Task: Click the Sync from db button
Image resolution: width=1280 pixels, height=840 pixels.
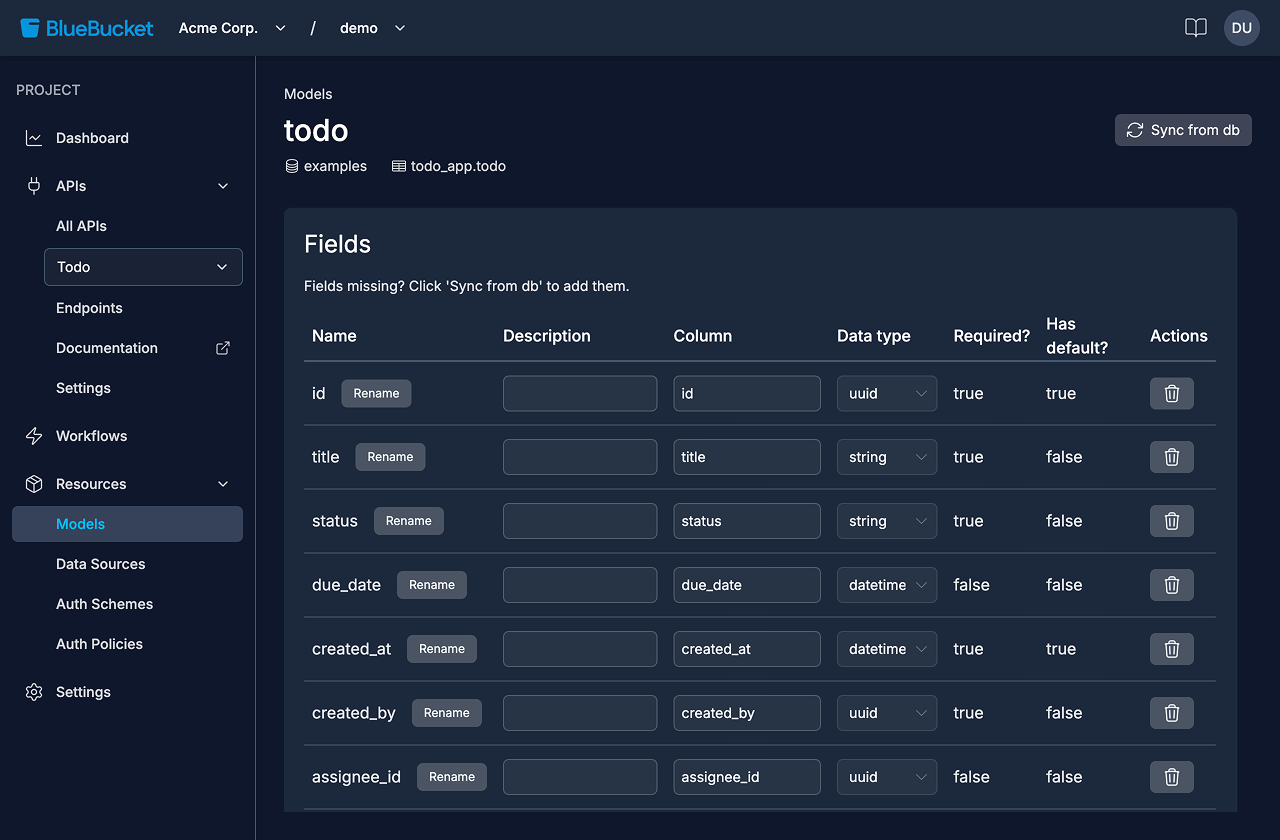Action: [1183, 129]
